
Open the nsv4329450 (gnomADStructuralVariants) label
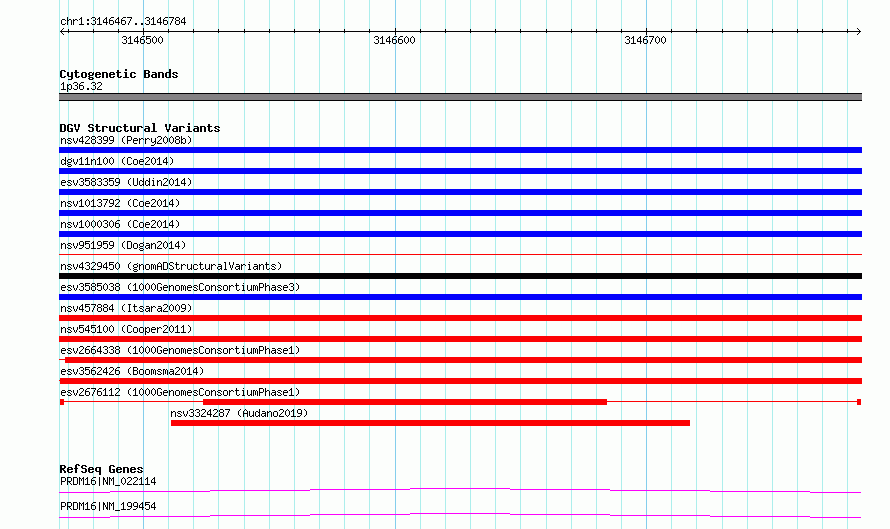171,266
